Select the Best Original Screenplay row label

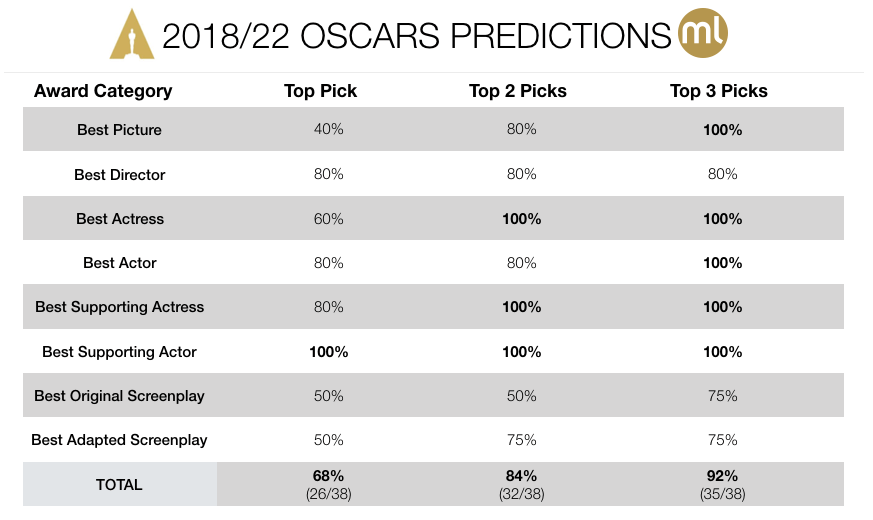pos(119,396)
